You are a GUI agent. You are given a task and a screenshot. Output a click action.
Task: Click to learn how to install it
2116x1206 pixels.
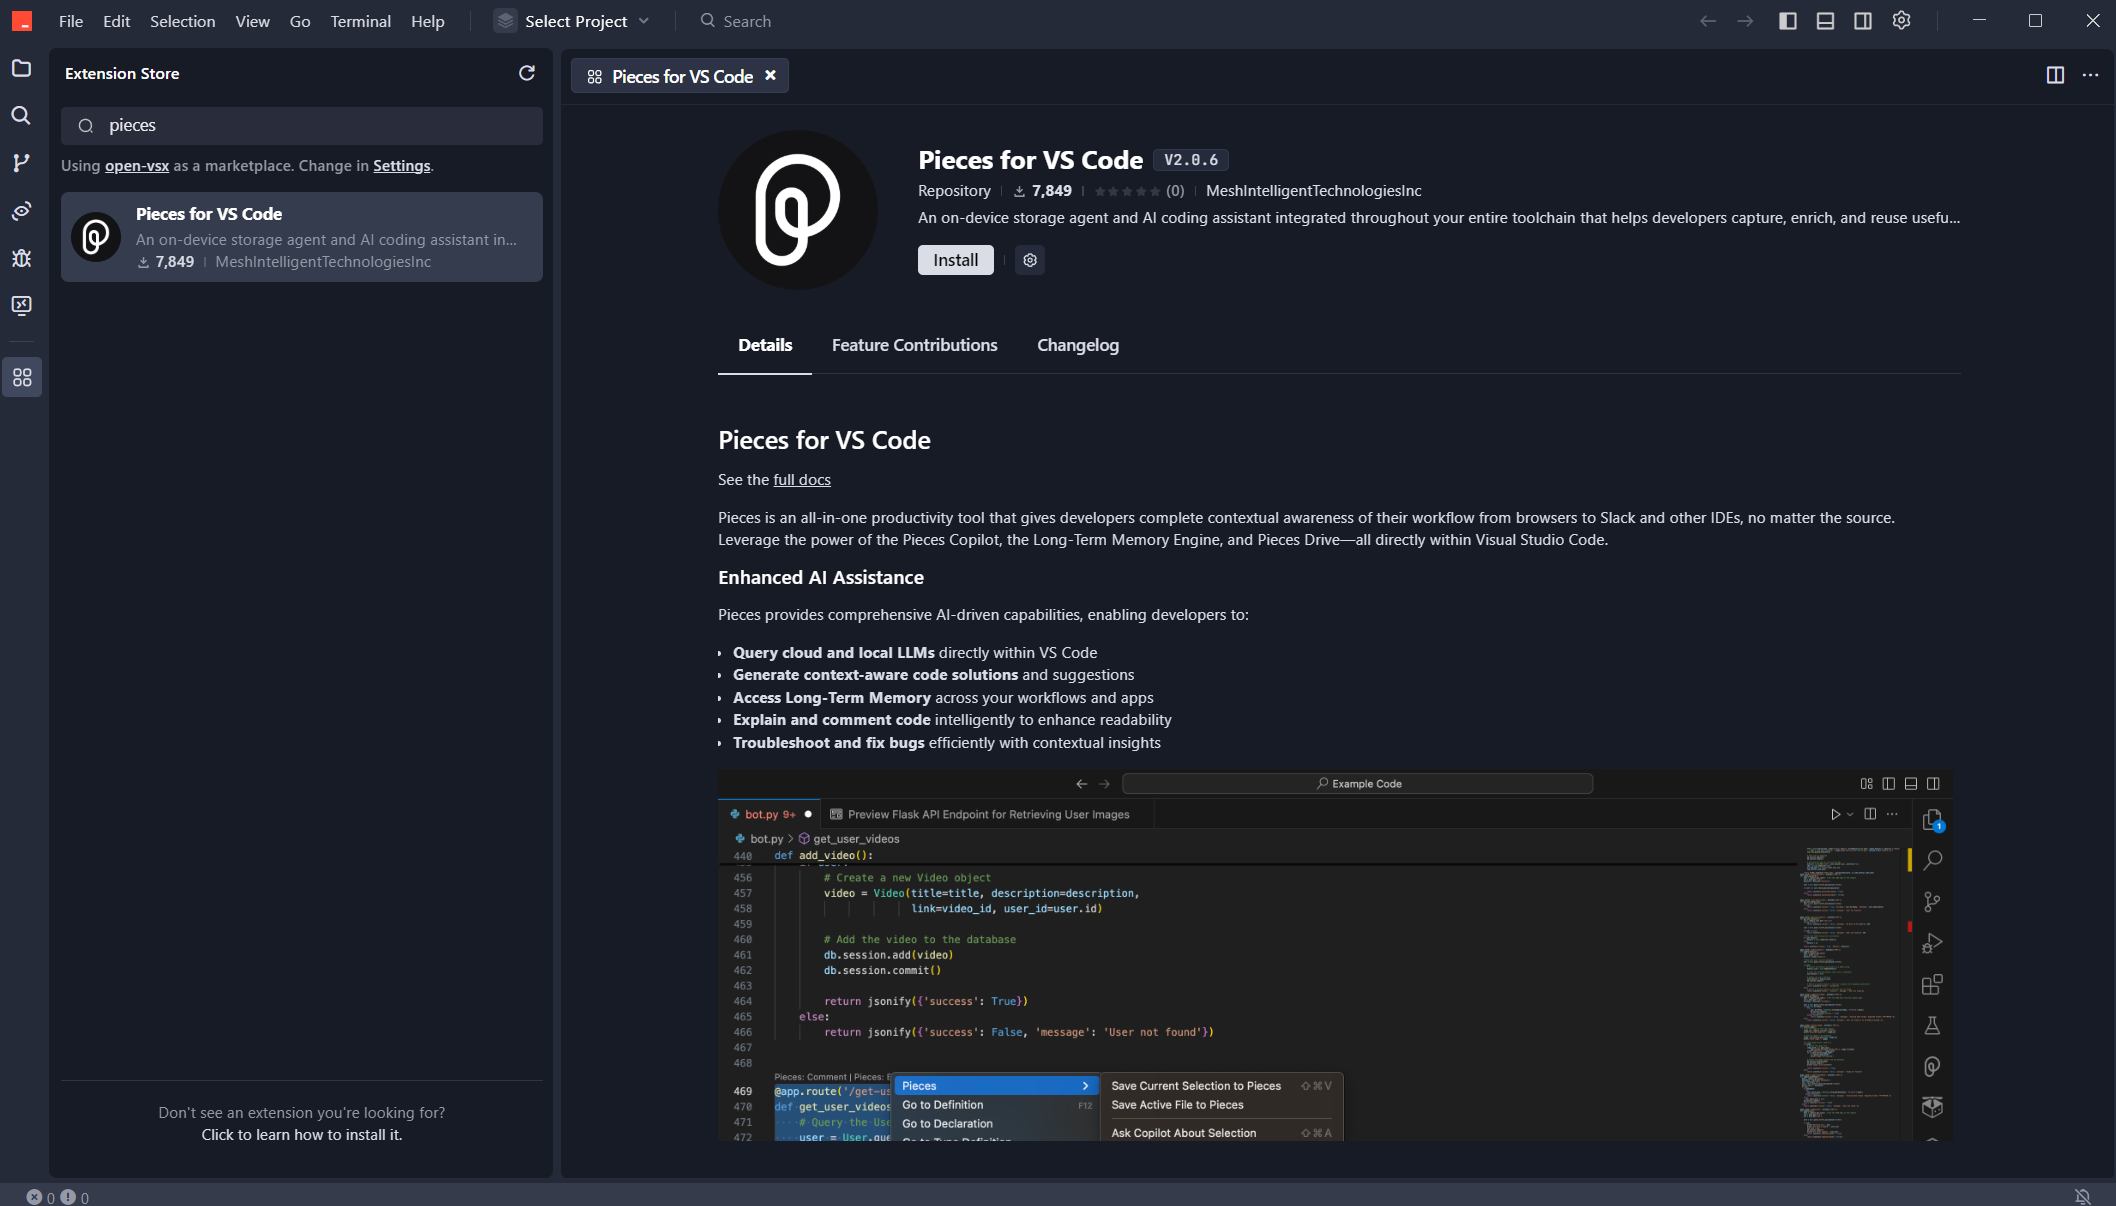click(302, 1135)
